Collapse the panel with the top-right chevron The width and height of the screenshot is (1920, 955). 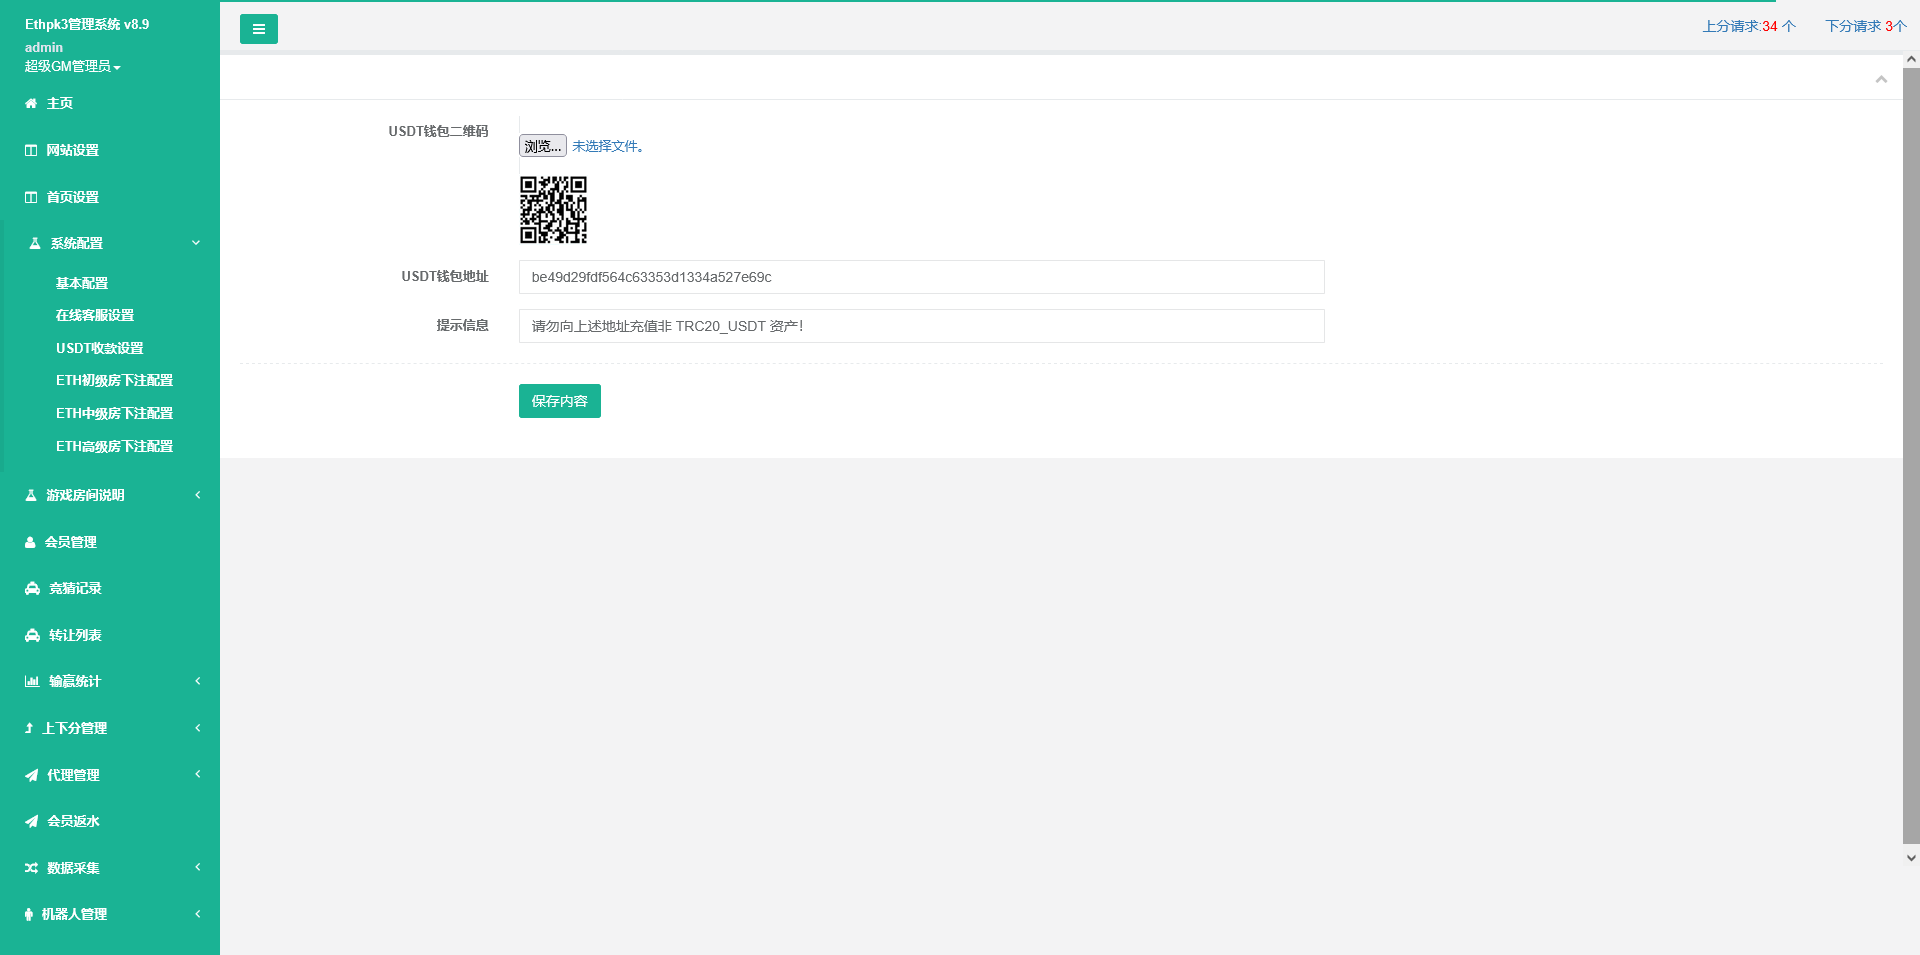click(x=1881, y=79)
